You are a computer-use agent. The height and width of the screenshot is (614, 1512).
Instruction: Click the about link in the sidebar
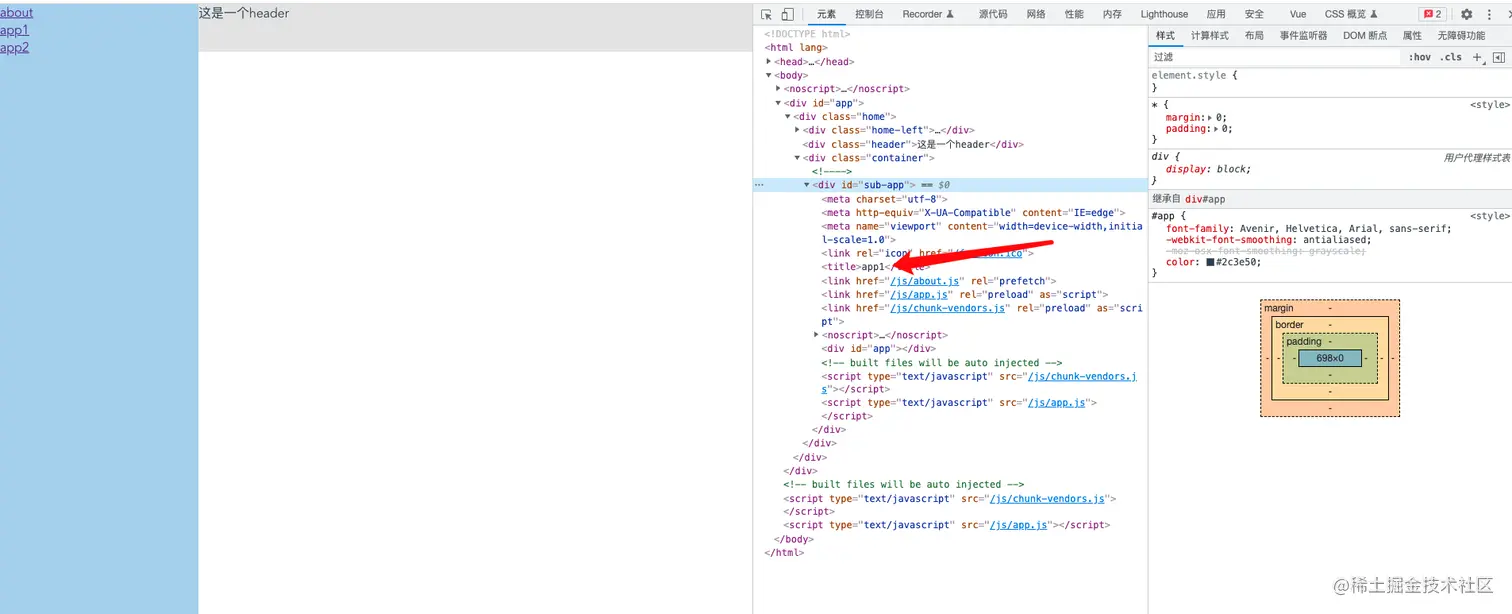[16, 12]
